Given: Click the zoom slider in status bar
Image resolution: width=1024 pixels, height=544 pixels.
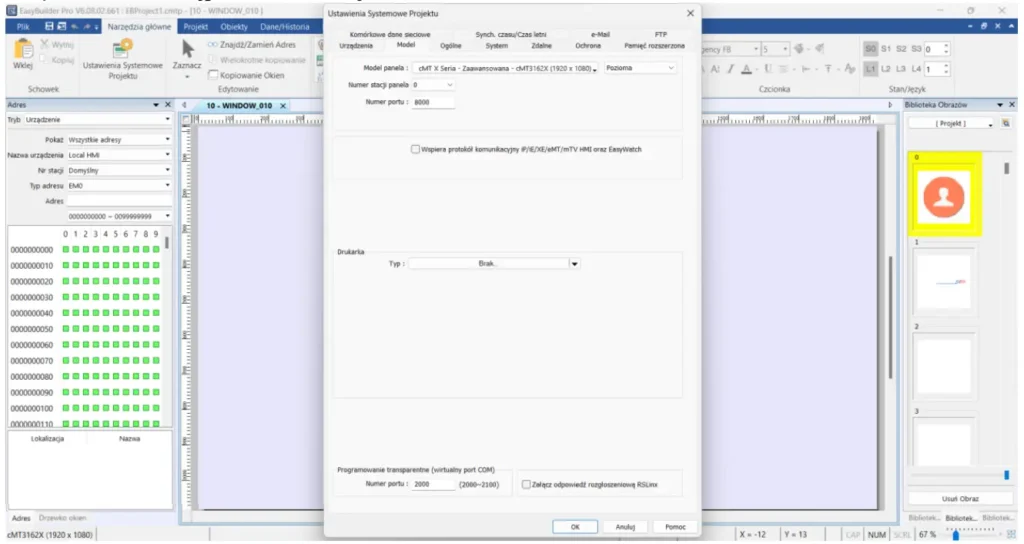Looking at the screenshot, I should coord(956,534).
